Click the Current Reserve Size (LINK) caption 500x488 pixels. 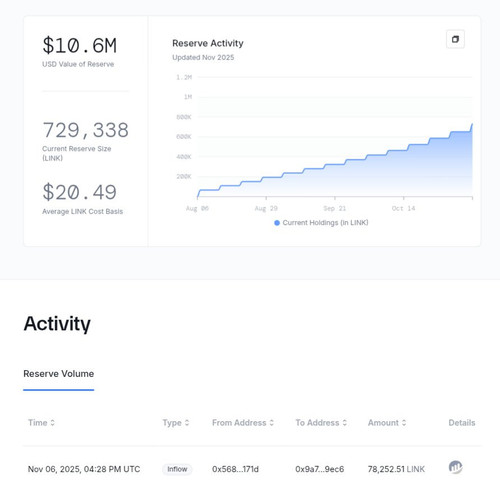click(x=77, y=153)
